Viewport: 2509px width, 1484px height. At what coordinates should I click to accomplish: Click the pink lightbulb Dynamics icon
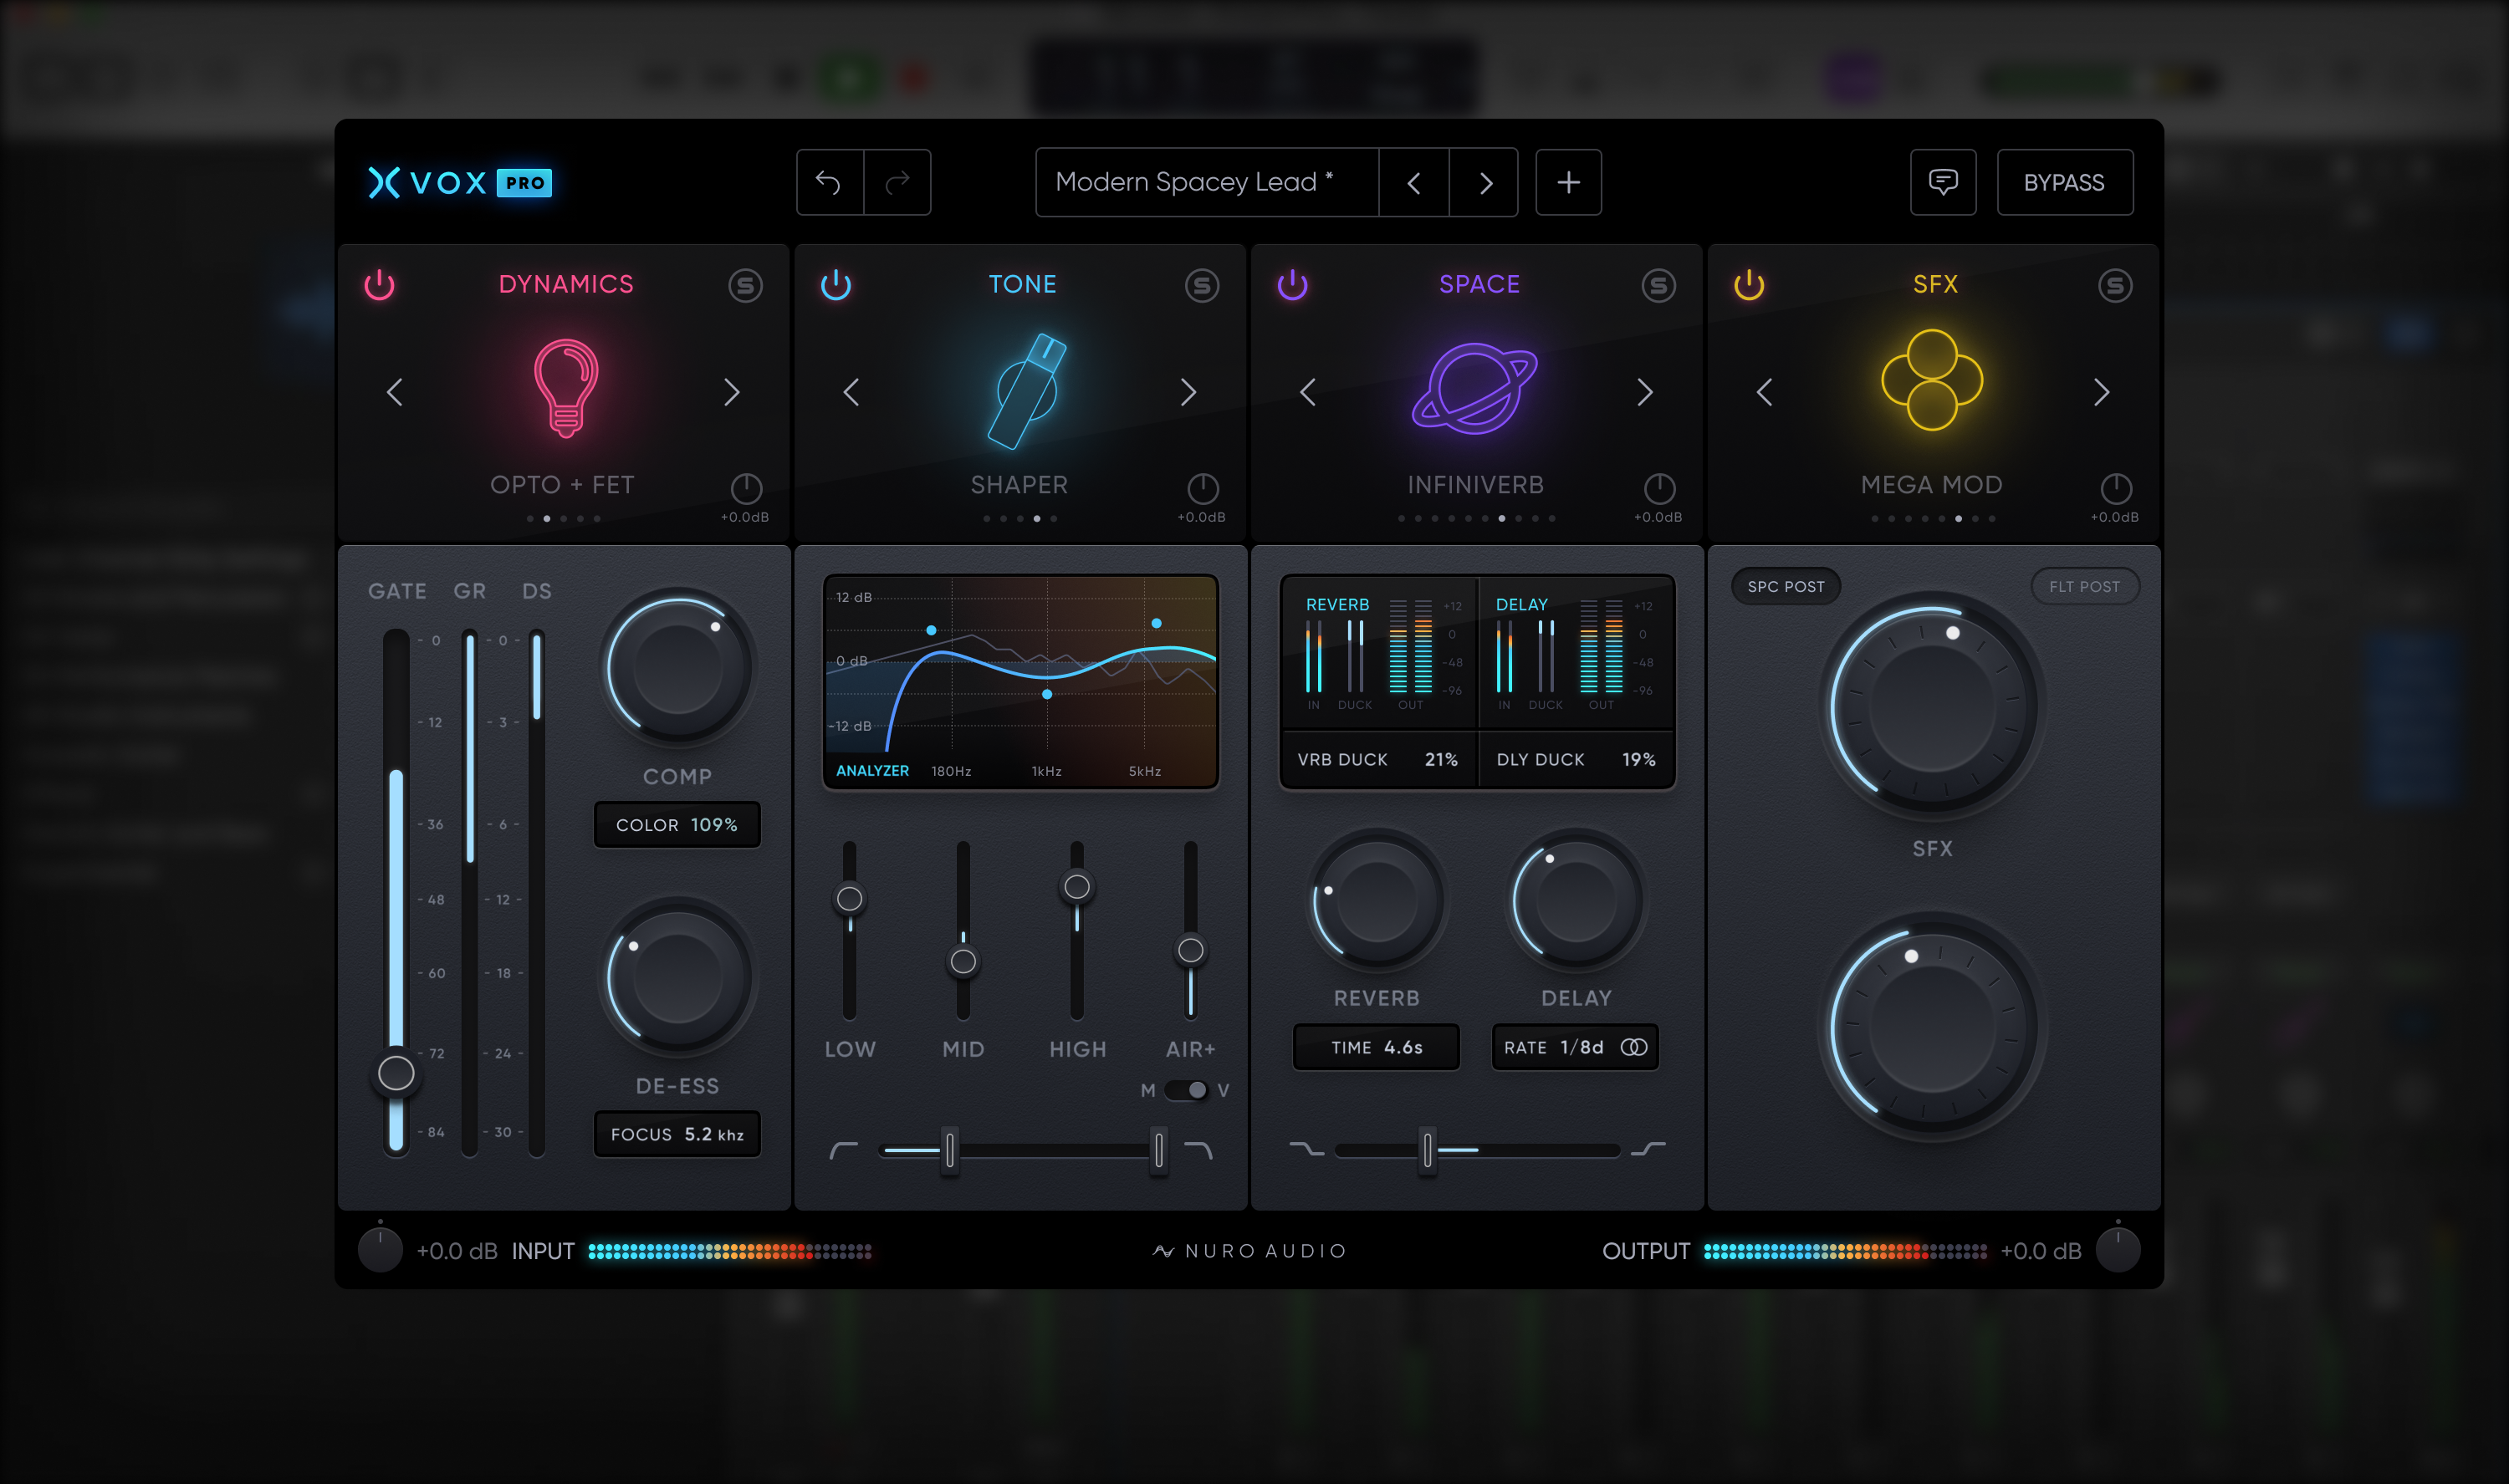pyautogui.click(x=566, y=388)
